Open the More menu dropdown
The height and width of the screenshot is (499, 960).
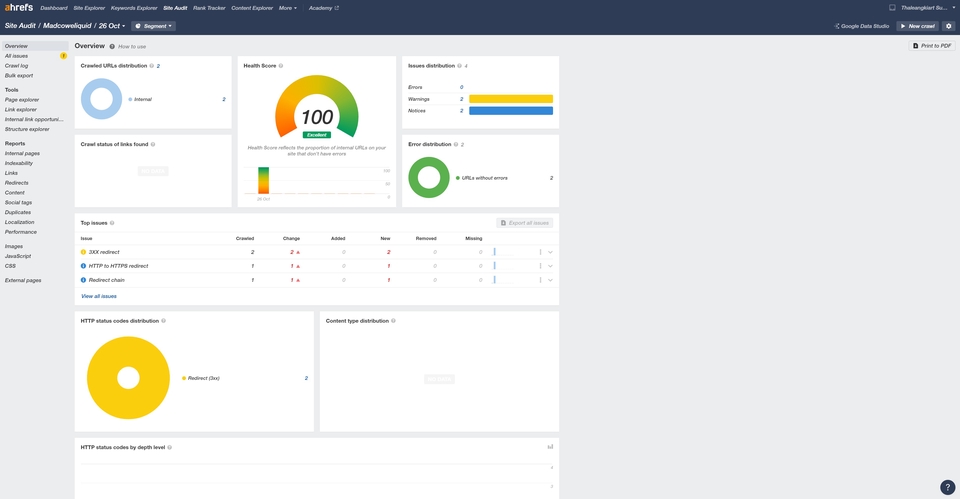288,8
